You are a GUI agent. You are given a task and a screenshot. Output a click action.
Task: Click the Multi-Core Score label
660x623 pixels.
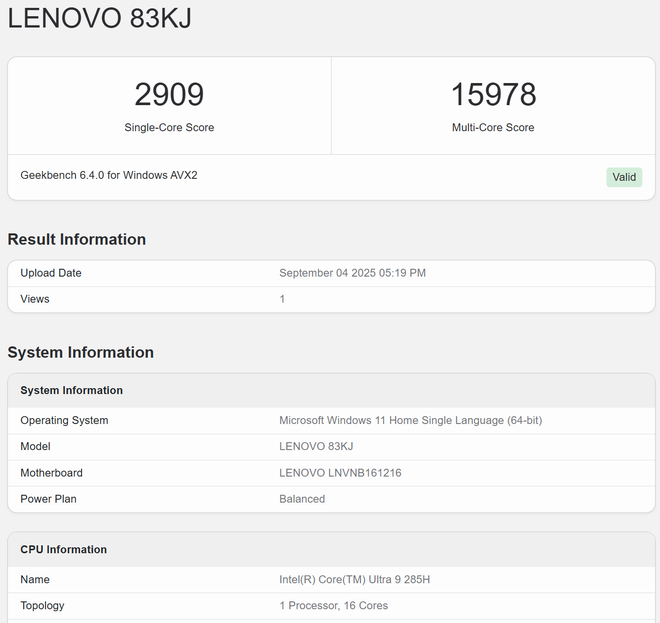point(493,128)
